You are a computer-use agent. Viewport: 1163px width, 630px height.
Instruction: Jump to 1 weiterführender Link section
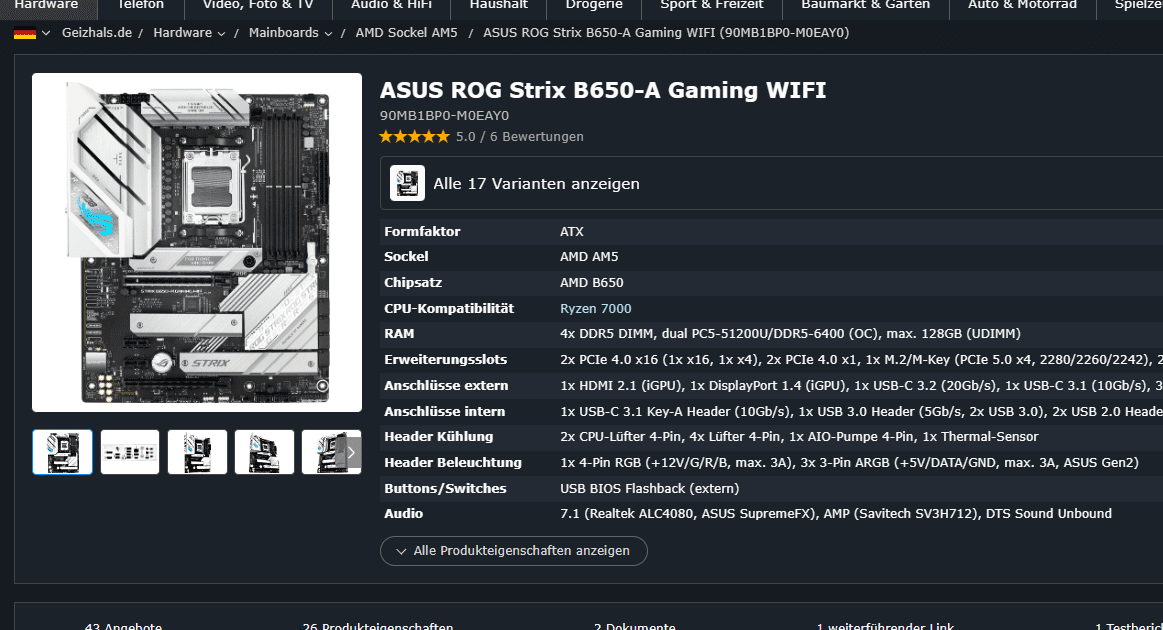[885, 626]
